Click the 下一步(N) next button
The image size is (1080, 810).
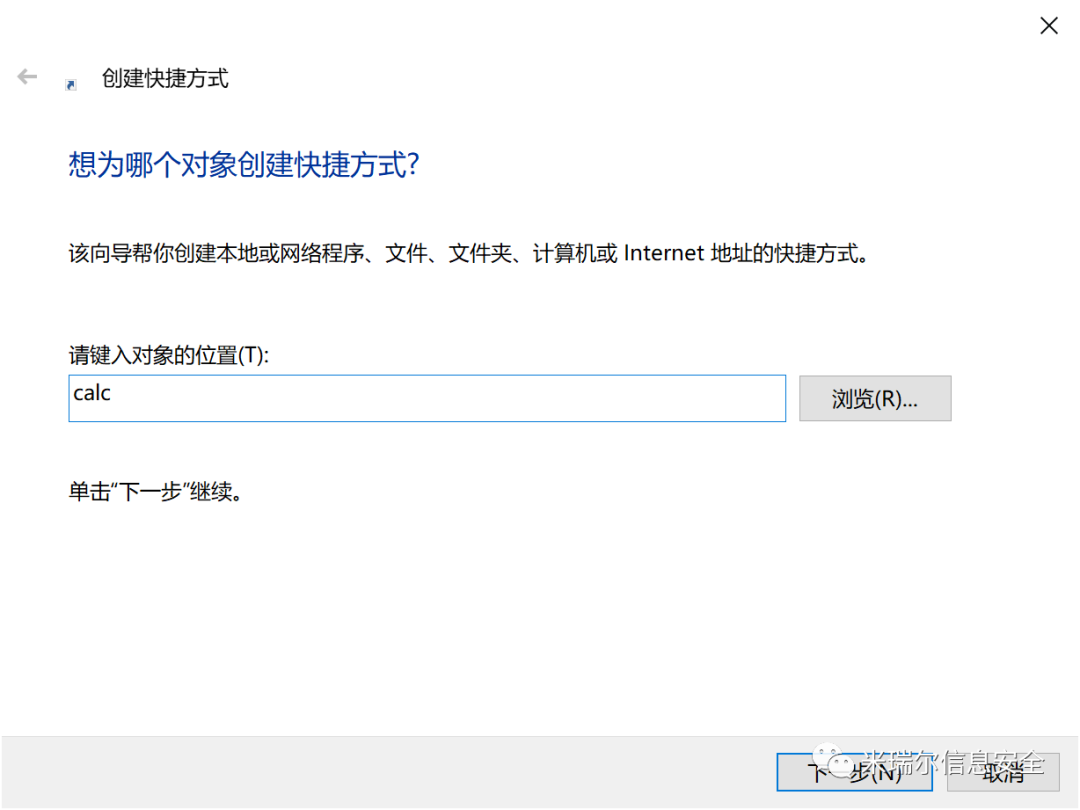coord(854,772)
